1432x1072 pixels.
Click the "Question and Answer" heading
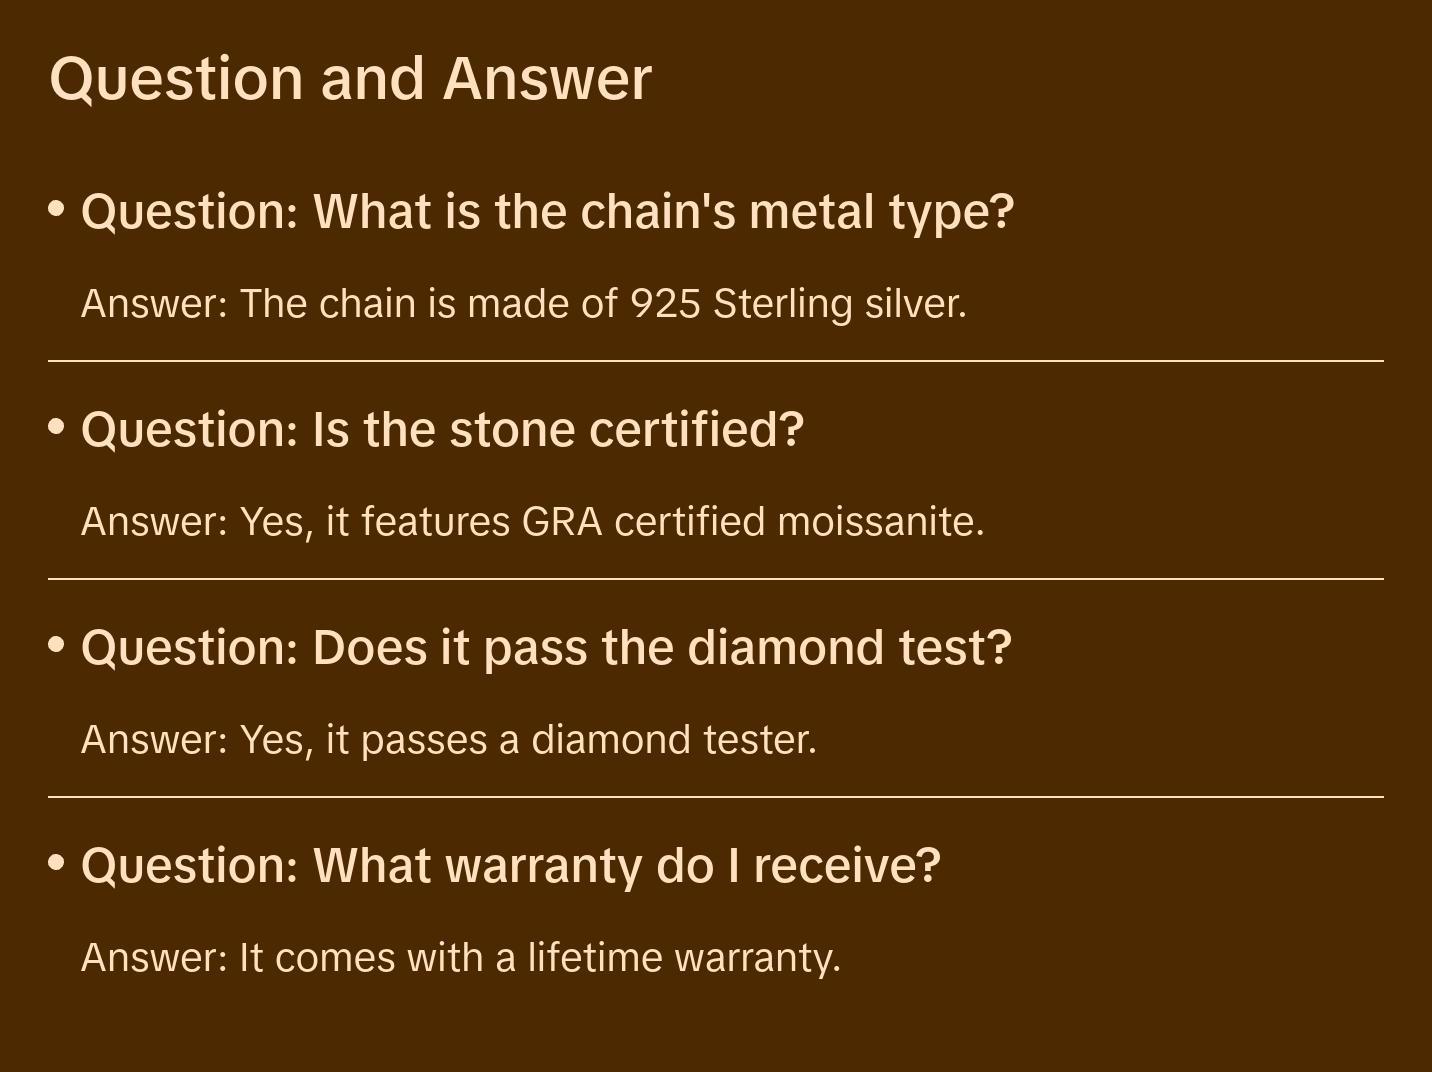click(350, 78)
